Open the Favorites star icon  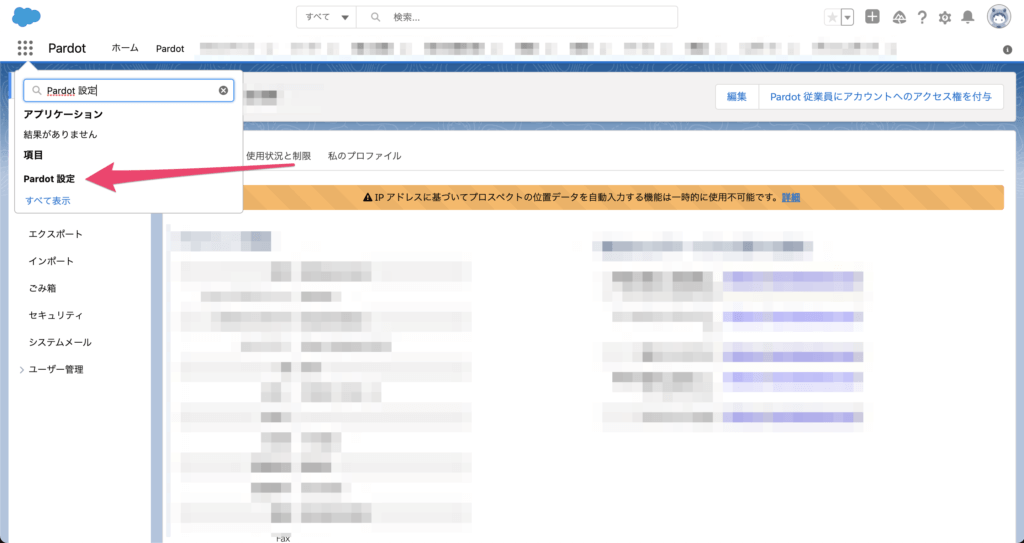click(x=832, y=18)
